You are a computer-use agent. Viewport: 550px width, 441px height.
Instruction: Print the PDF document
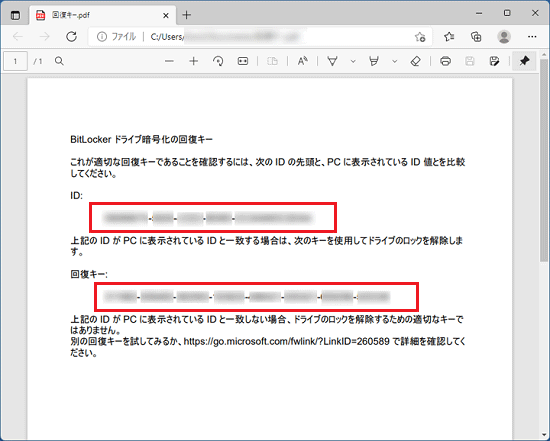445,61
